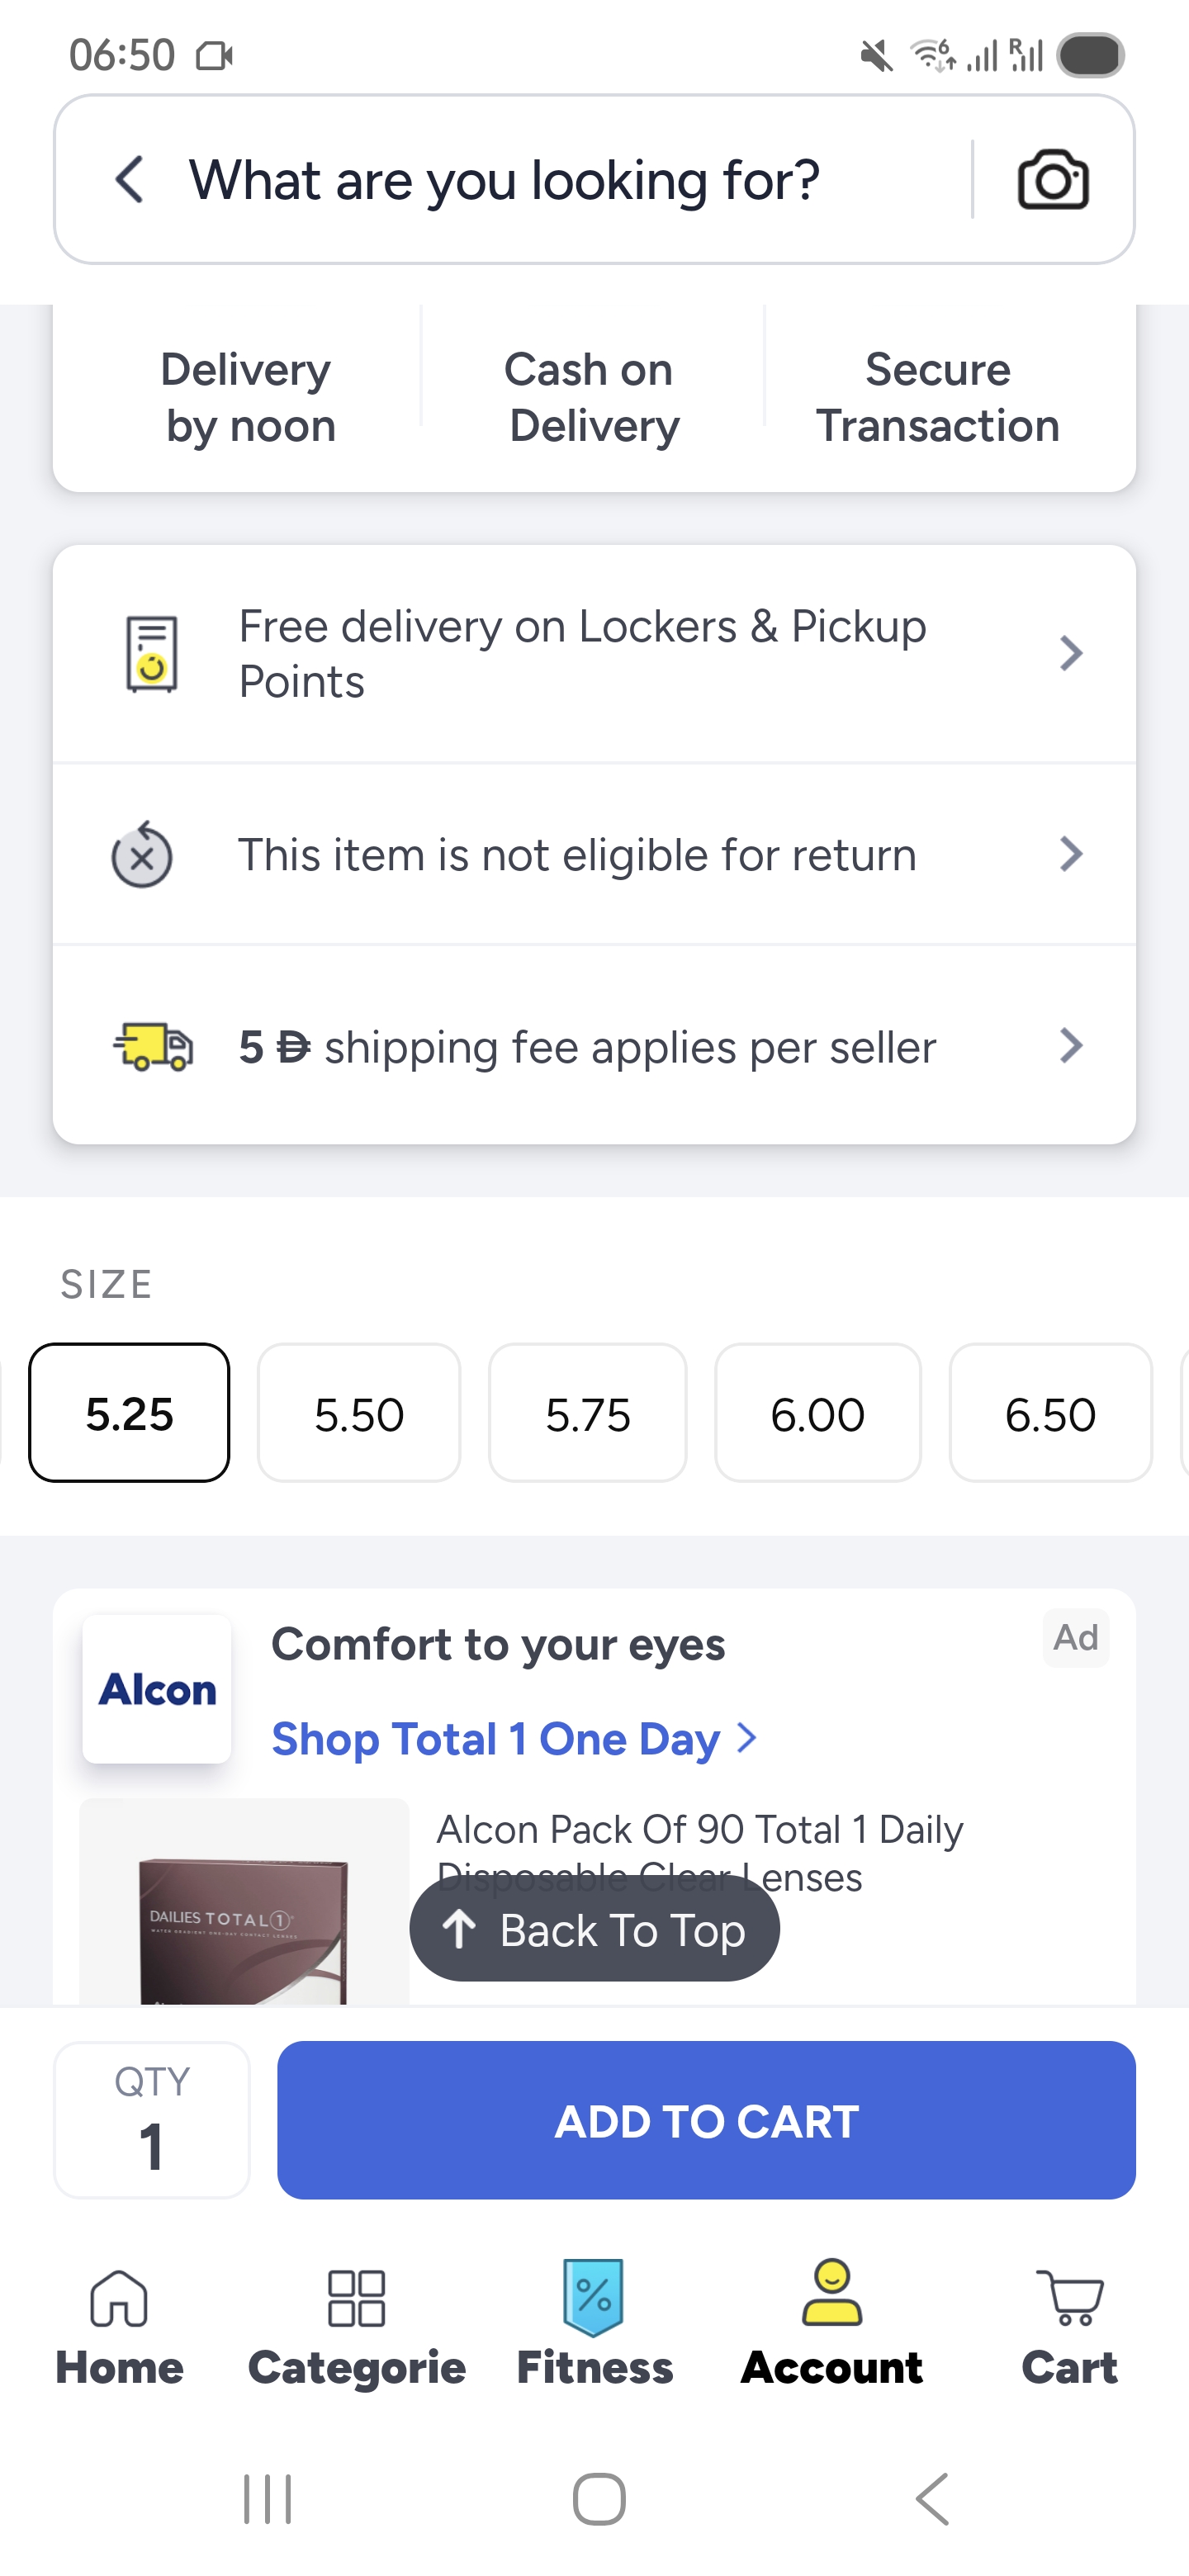Tap the Dailies Total 1 product thumbnail
The height and width of the screenshot is (2576, 1189).
(x=244, y=1905)
